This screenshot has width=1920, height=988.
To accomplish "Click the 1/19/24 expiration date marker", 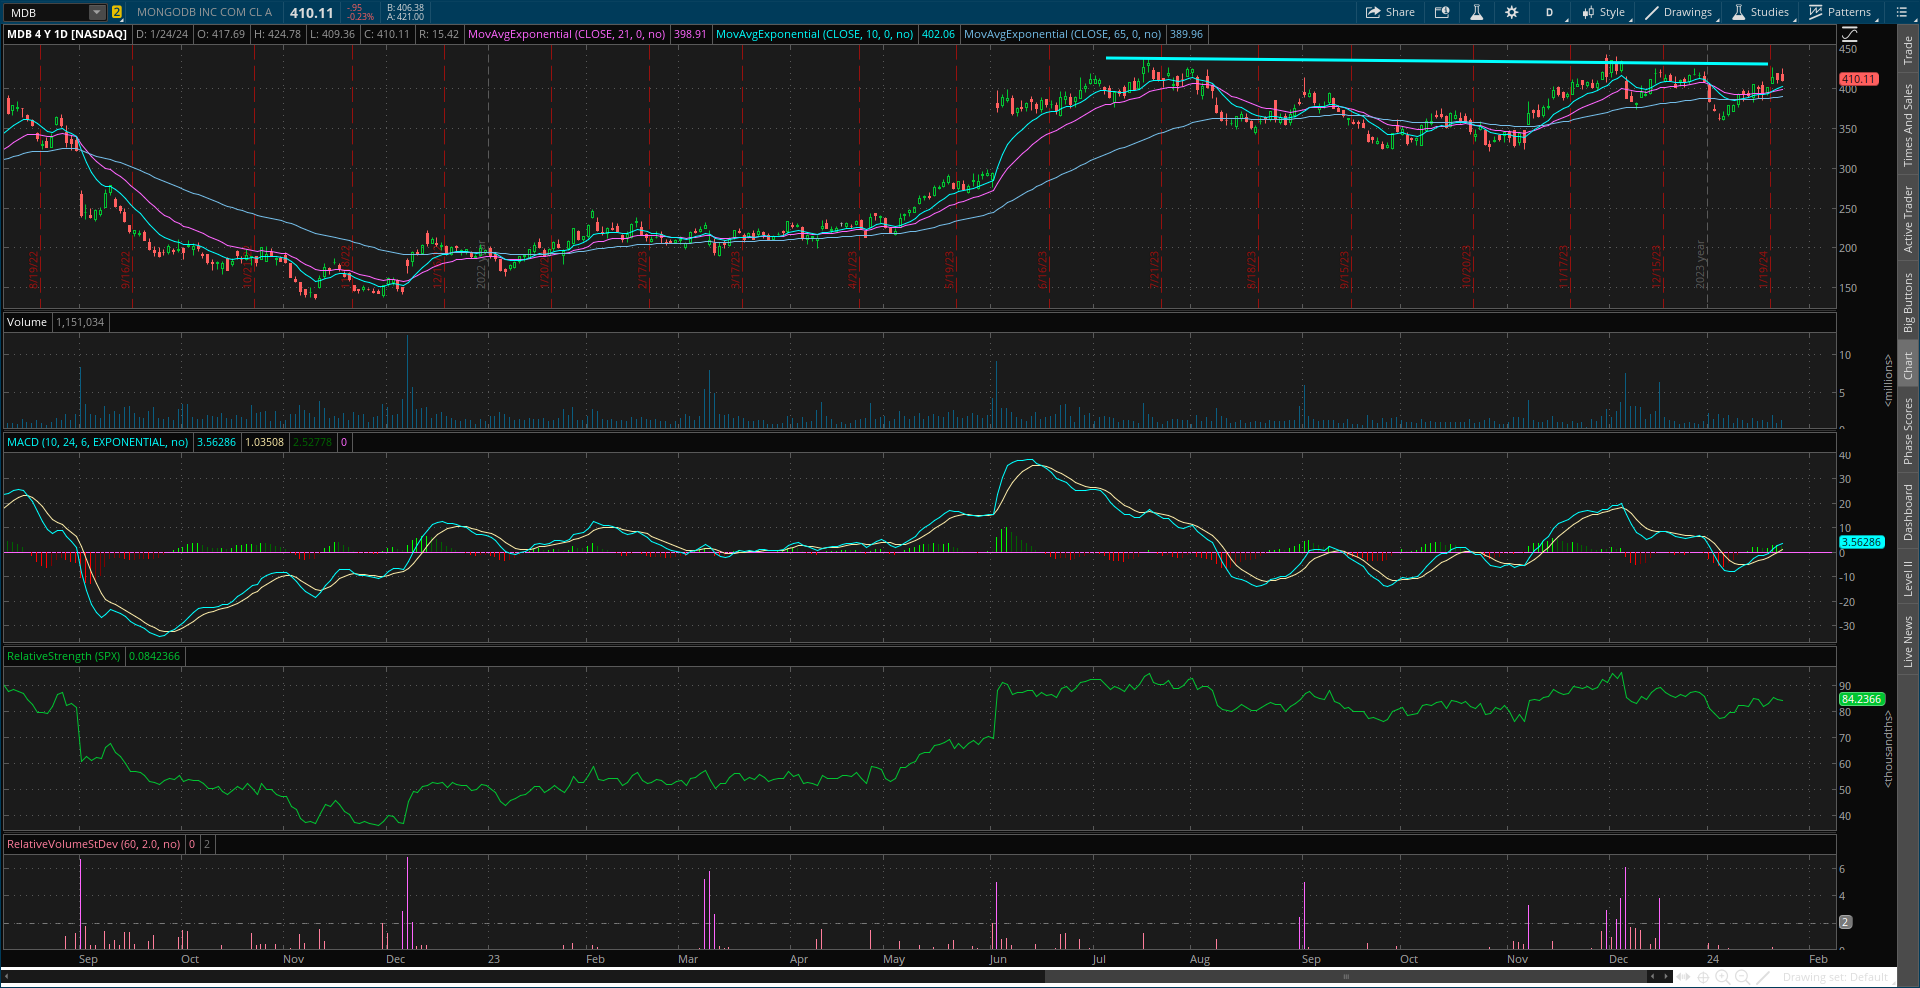I will tap(1765, 268).
